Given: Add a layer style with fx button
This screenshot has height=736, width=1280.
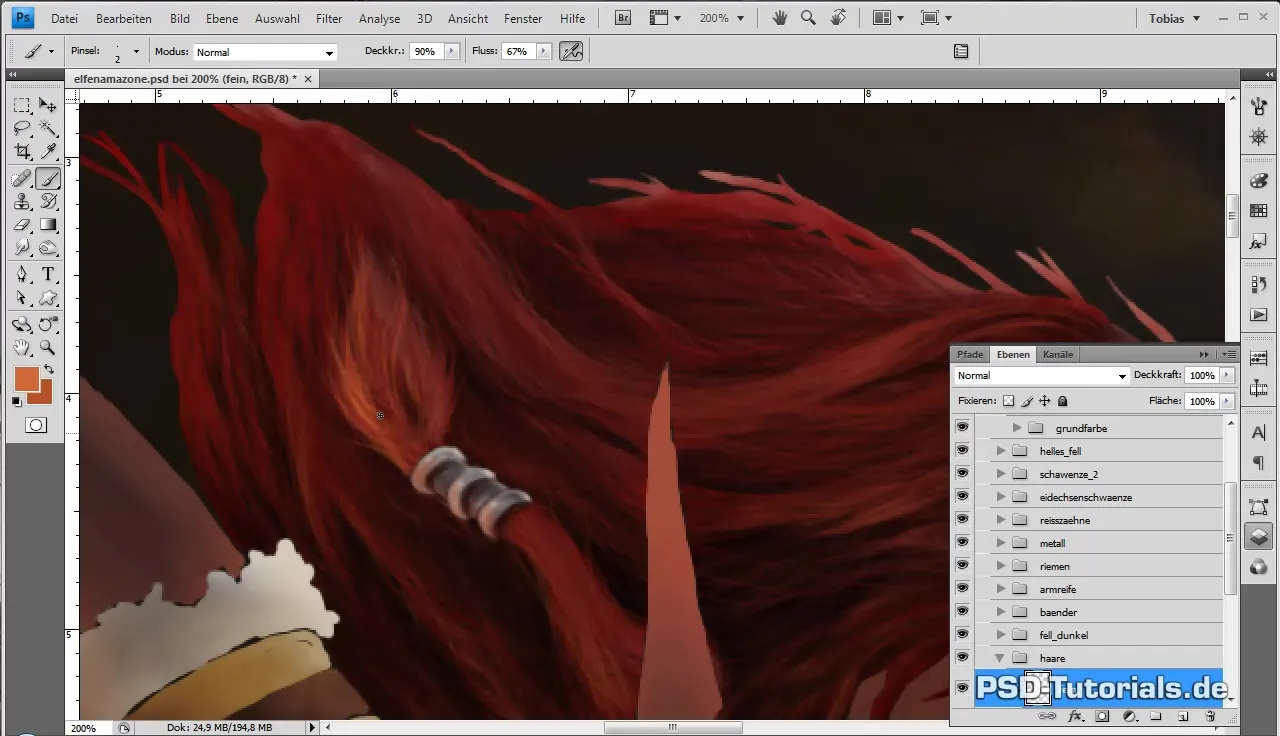Looking at the screenshot, I should tap(1076, 716).
